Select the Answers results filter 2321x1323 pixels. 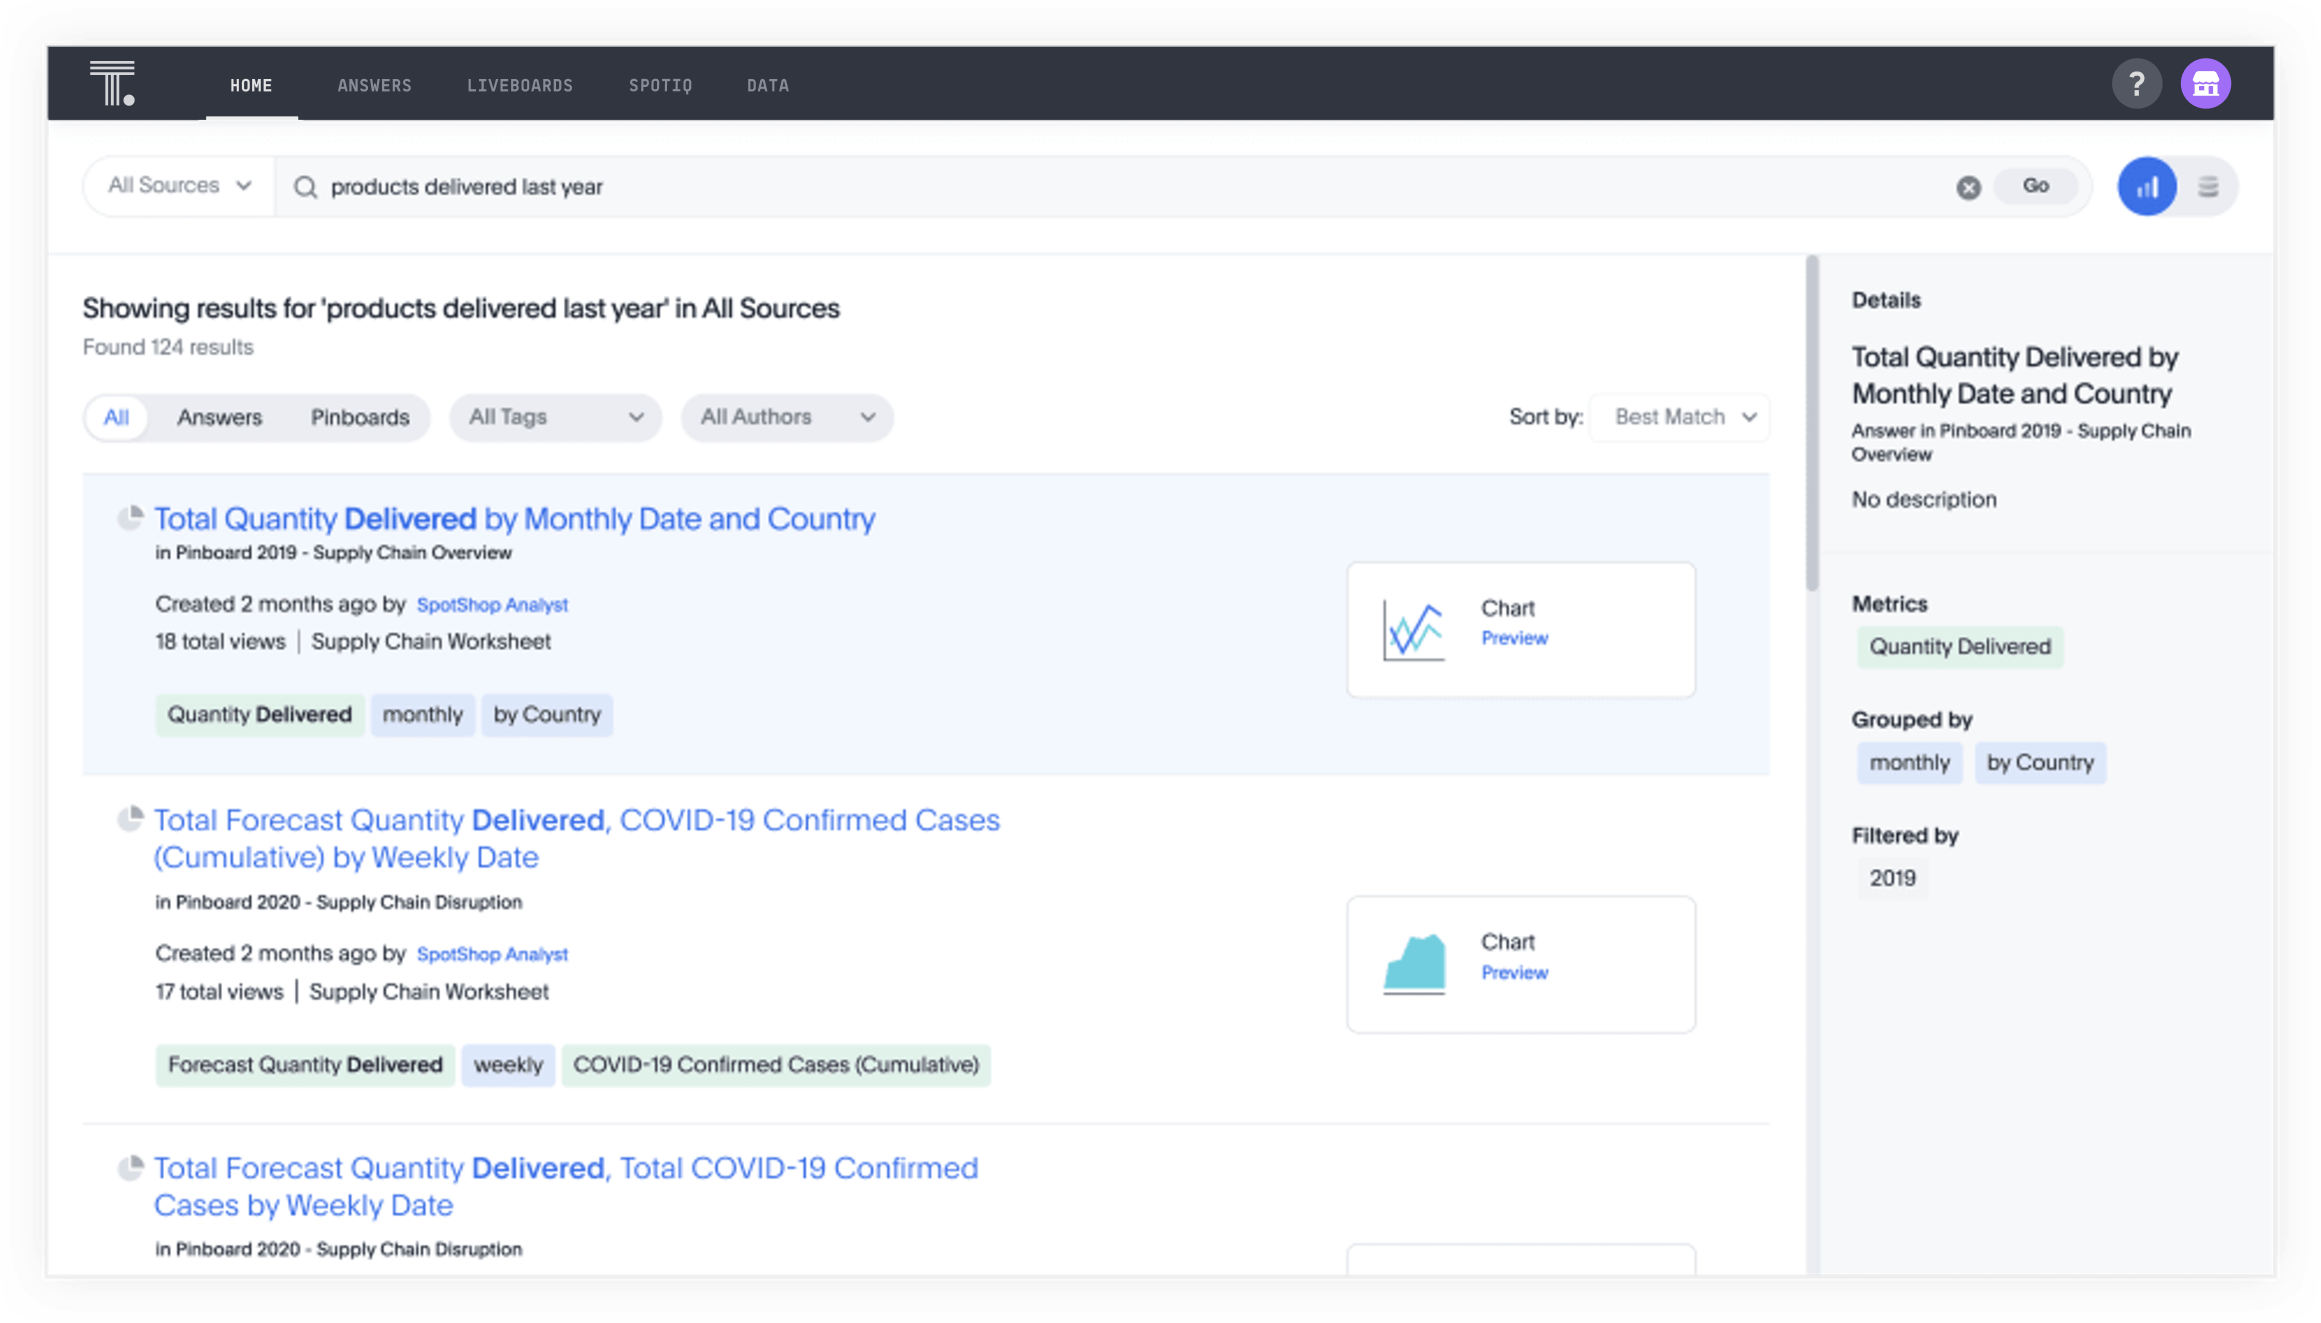pos(219,417)
